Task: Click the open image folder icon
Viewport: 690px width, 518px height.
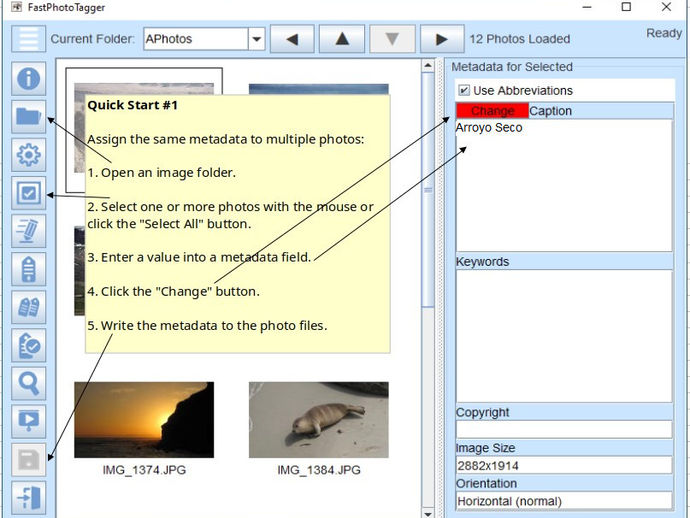Action: coord(29,117)
